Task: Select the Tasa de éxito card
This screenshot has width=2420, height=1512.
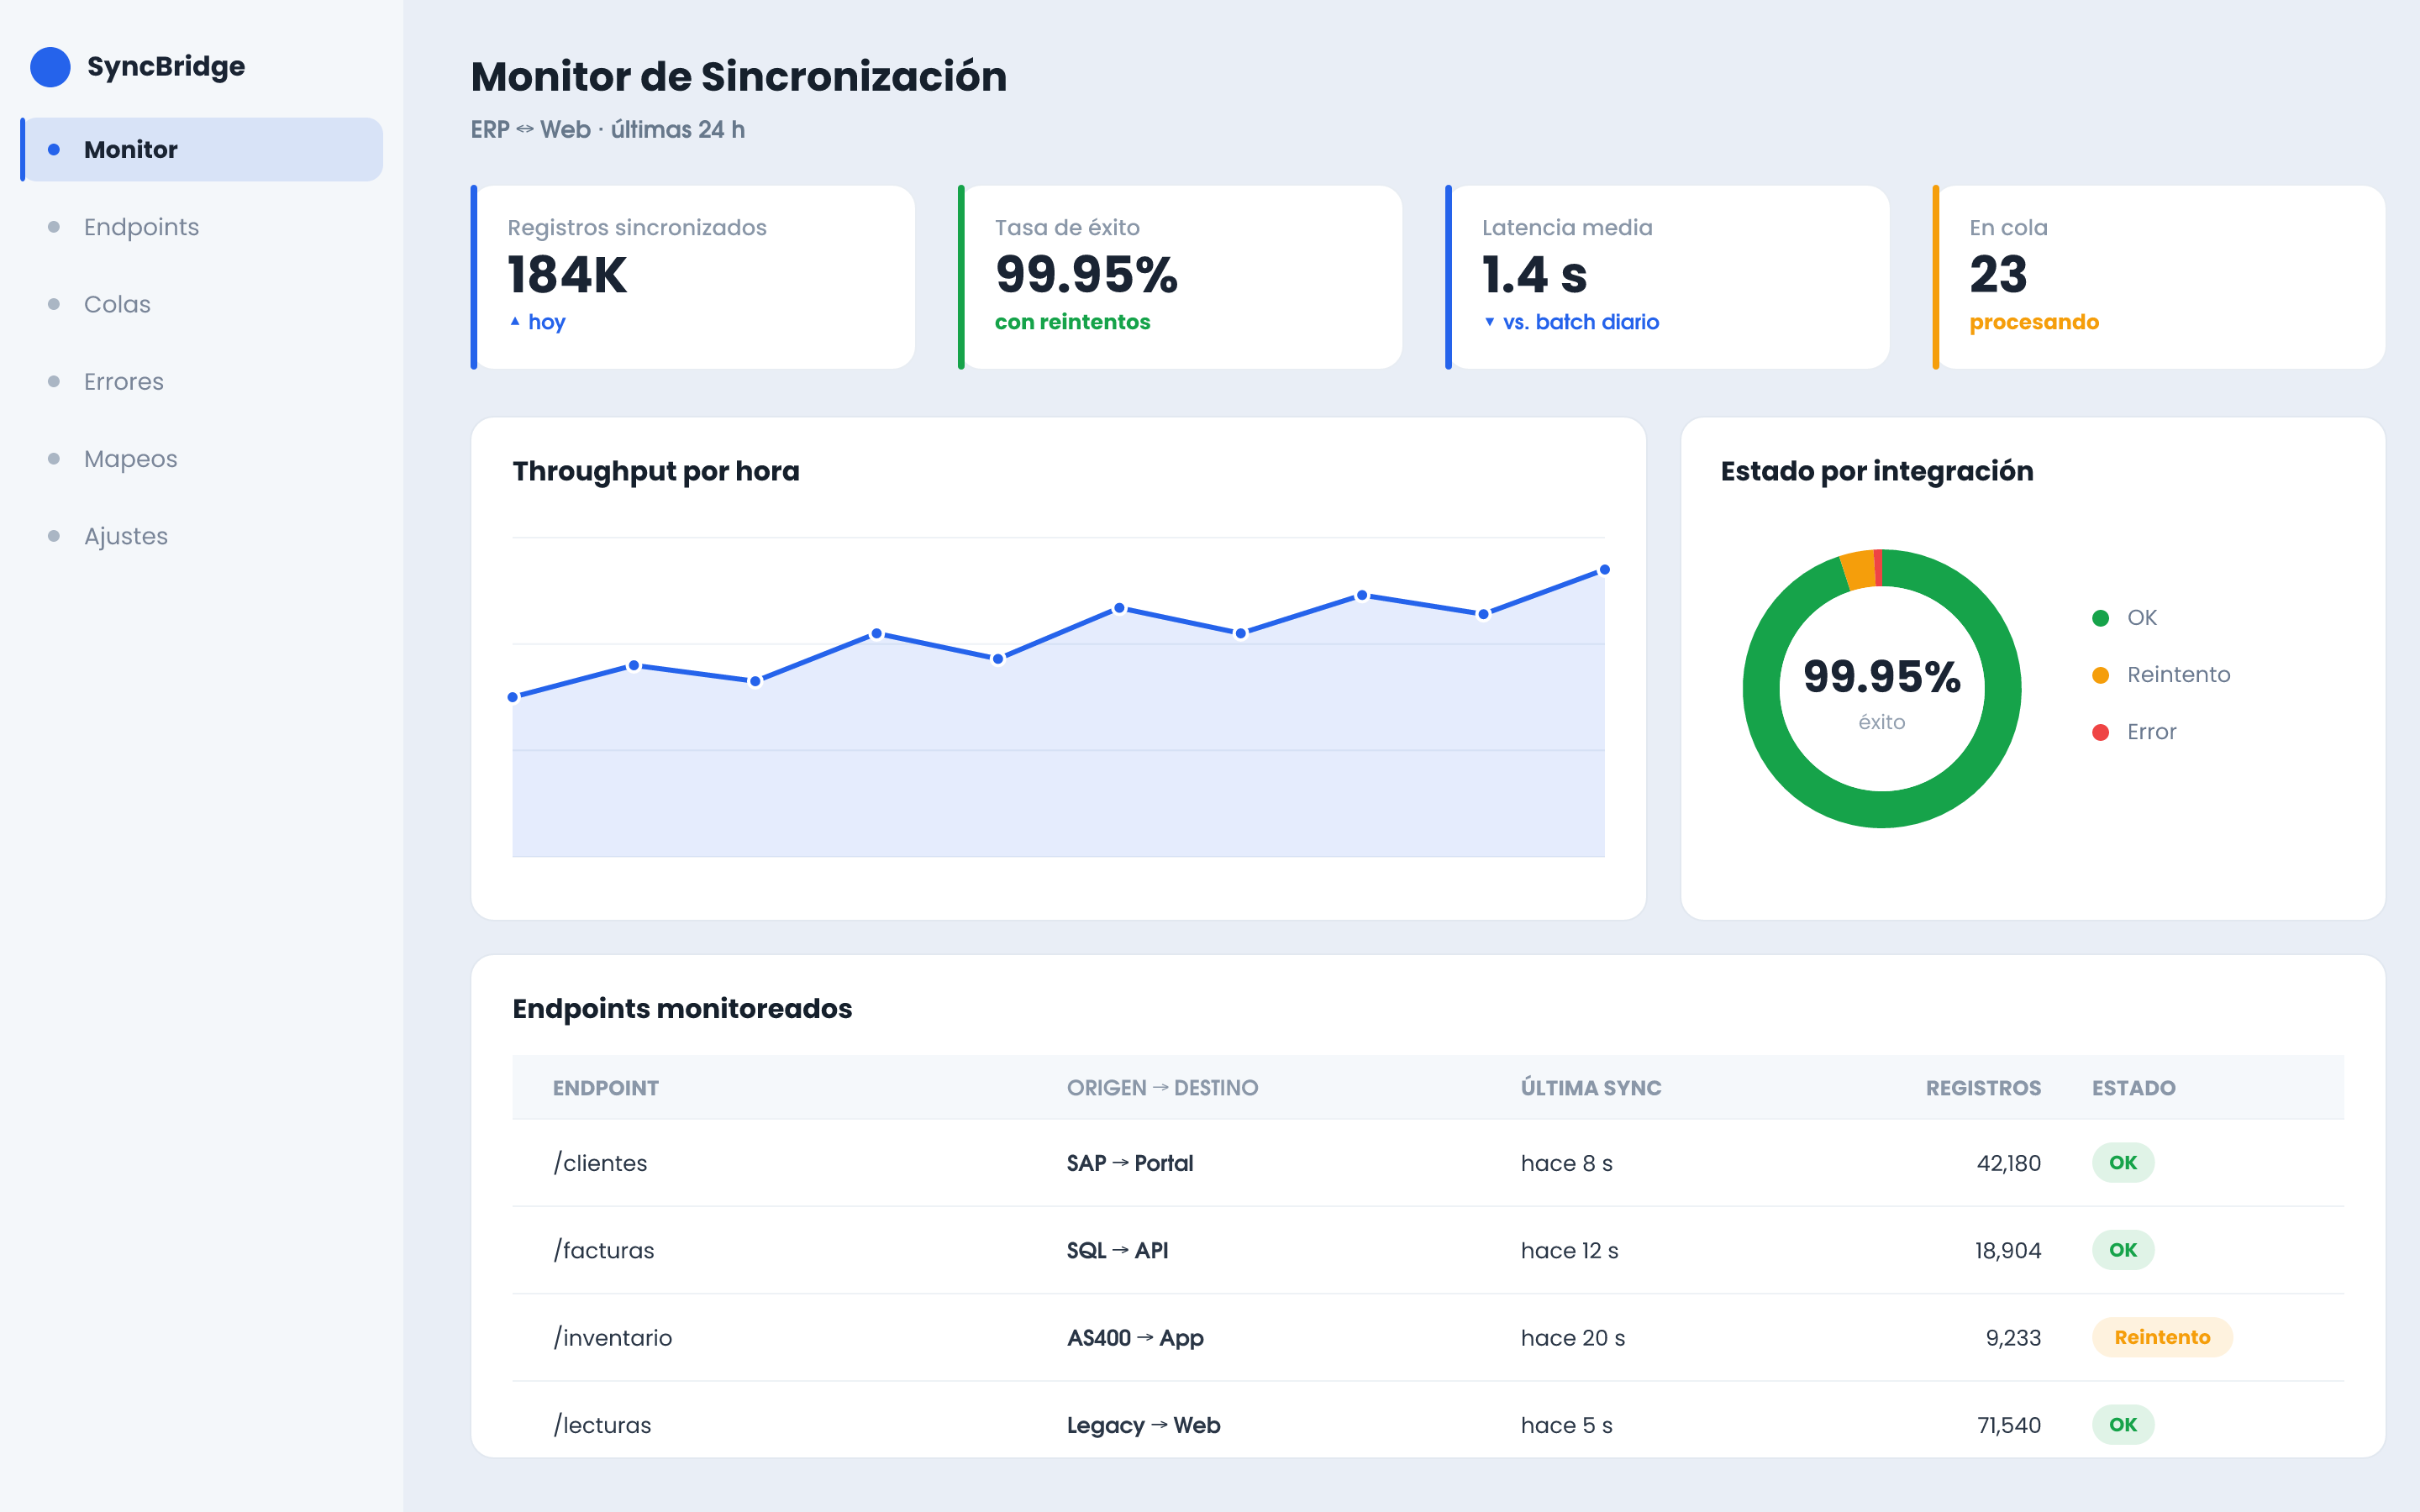Action: (1180, 277)
